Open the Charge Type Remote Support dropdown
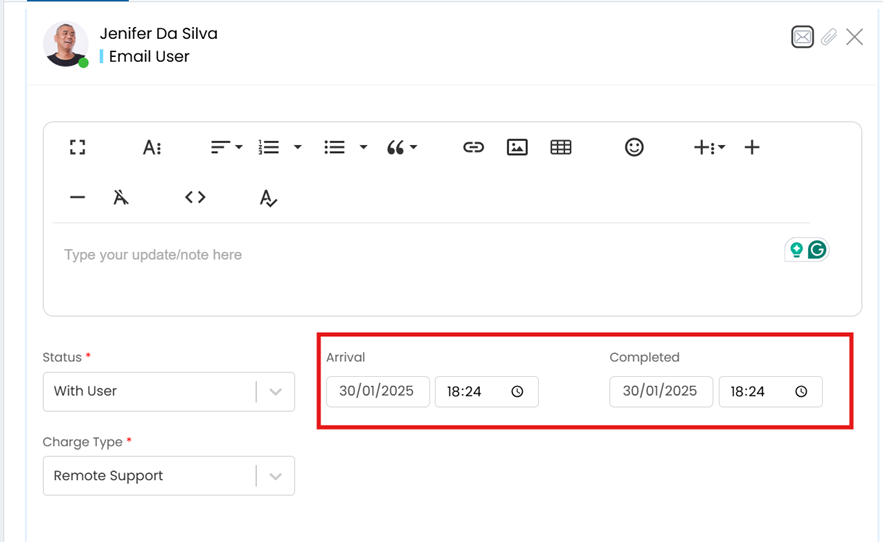This screenshot has width=883, height=542. (275, 477)
